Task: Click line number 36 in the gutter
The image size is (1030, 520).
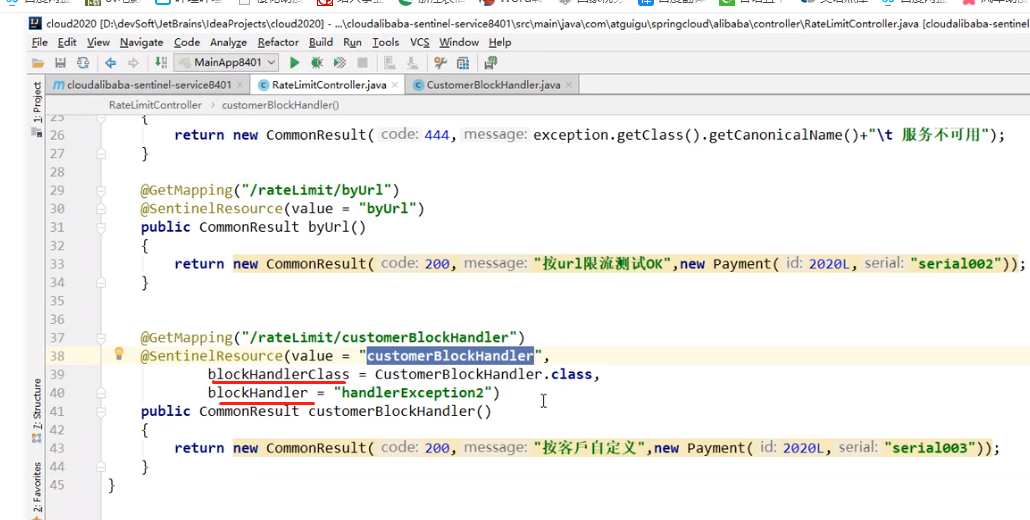Action: 58,319
